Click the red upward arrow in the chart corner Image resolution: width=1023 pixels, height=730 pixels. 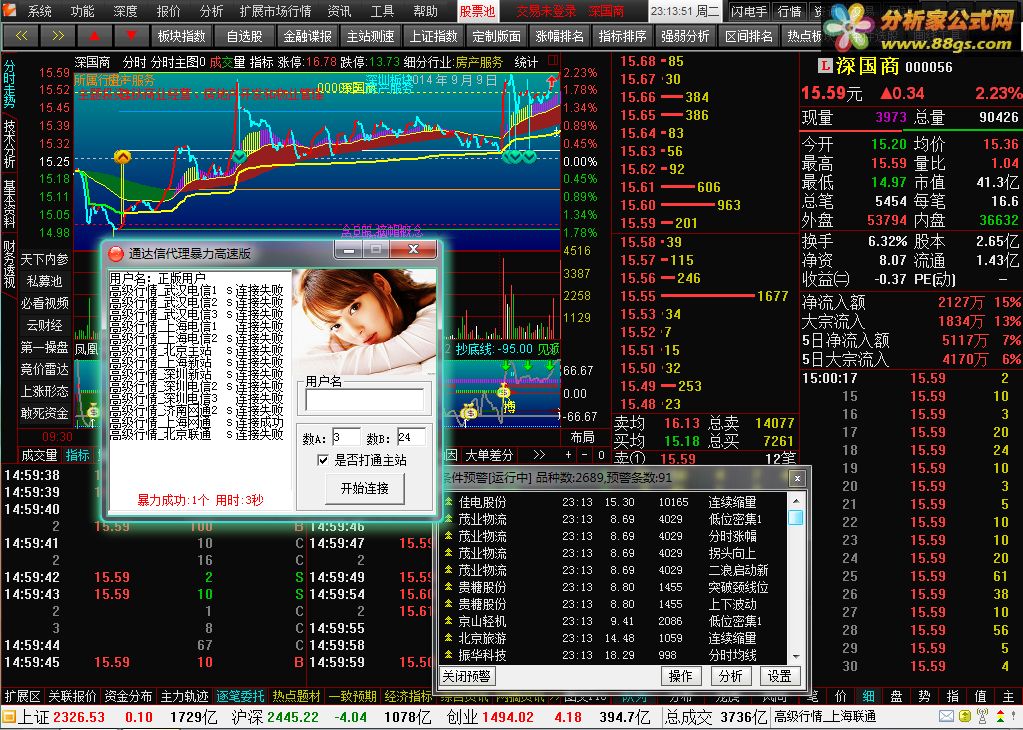point(552,82)
